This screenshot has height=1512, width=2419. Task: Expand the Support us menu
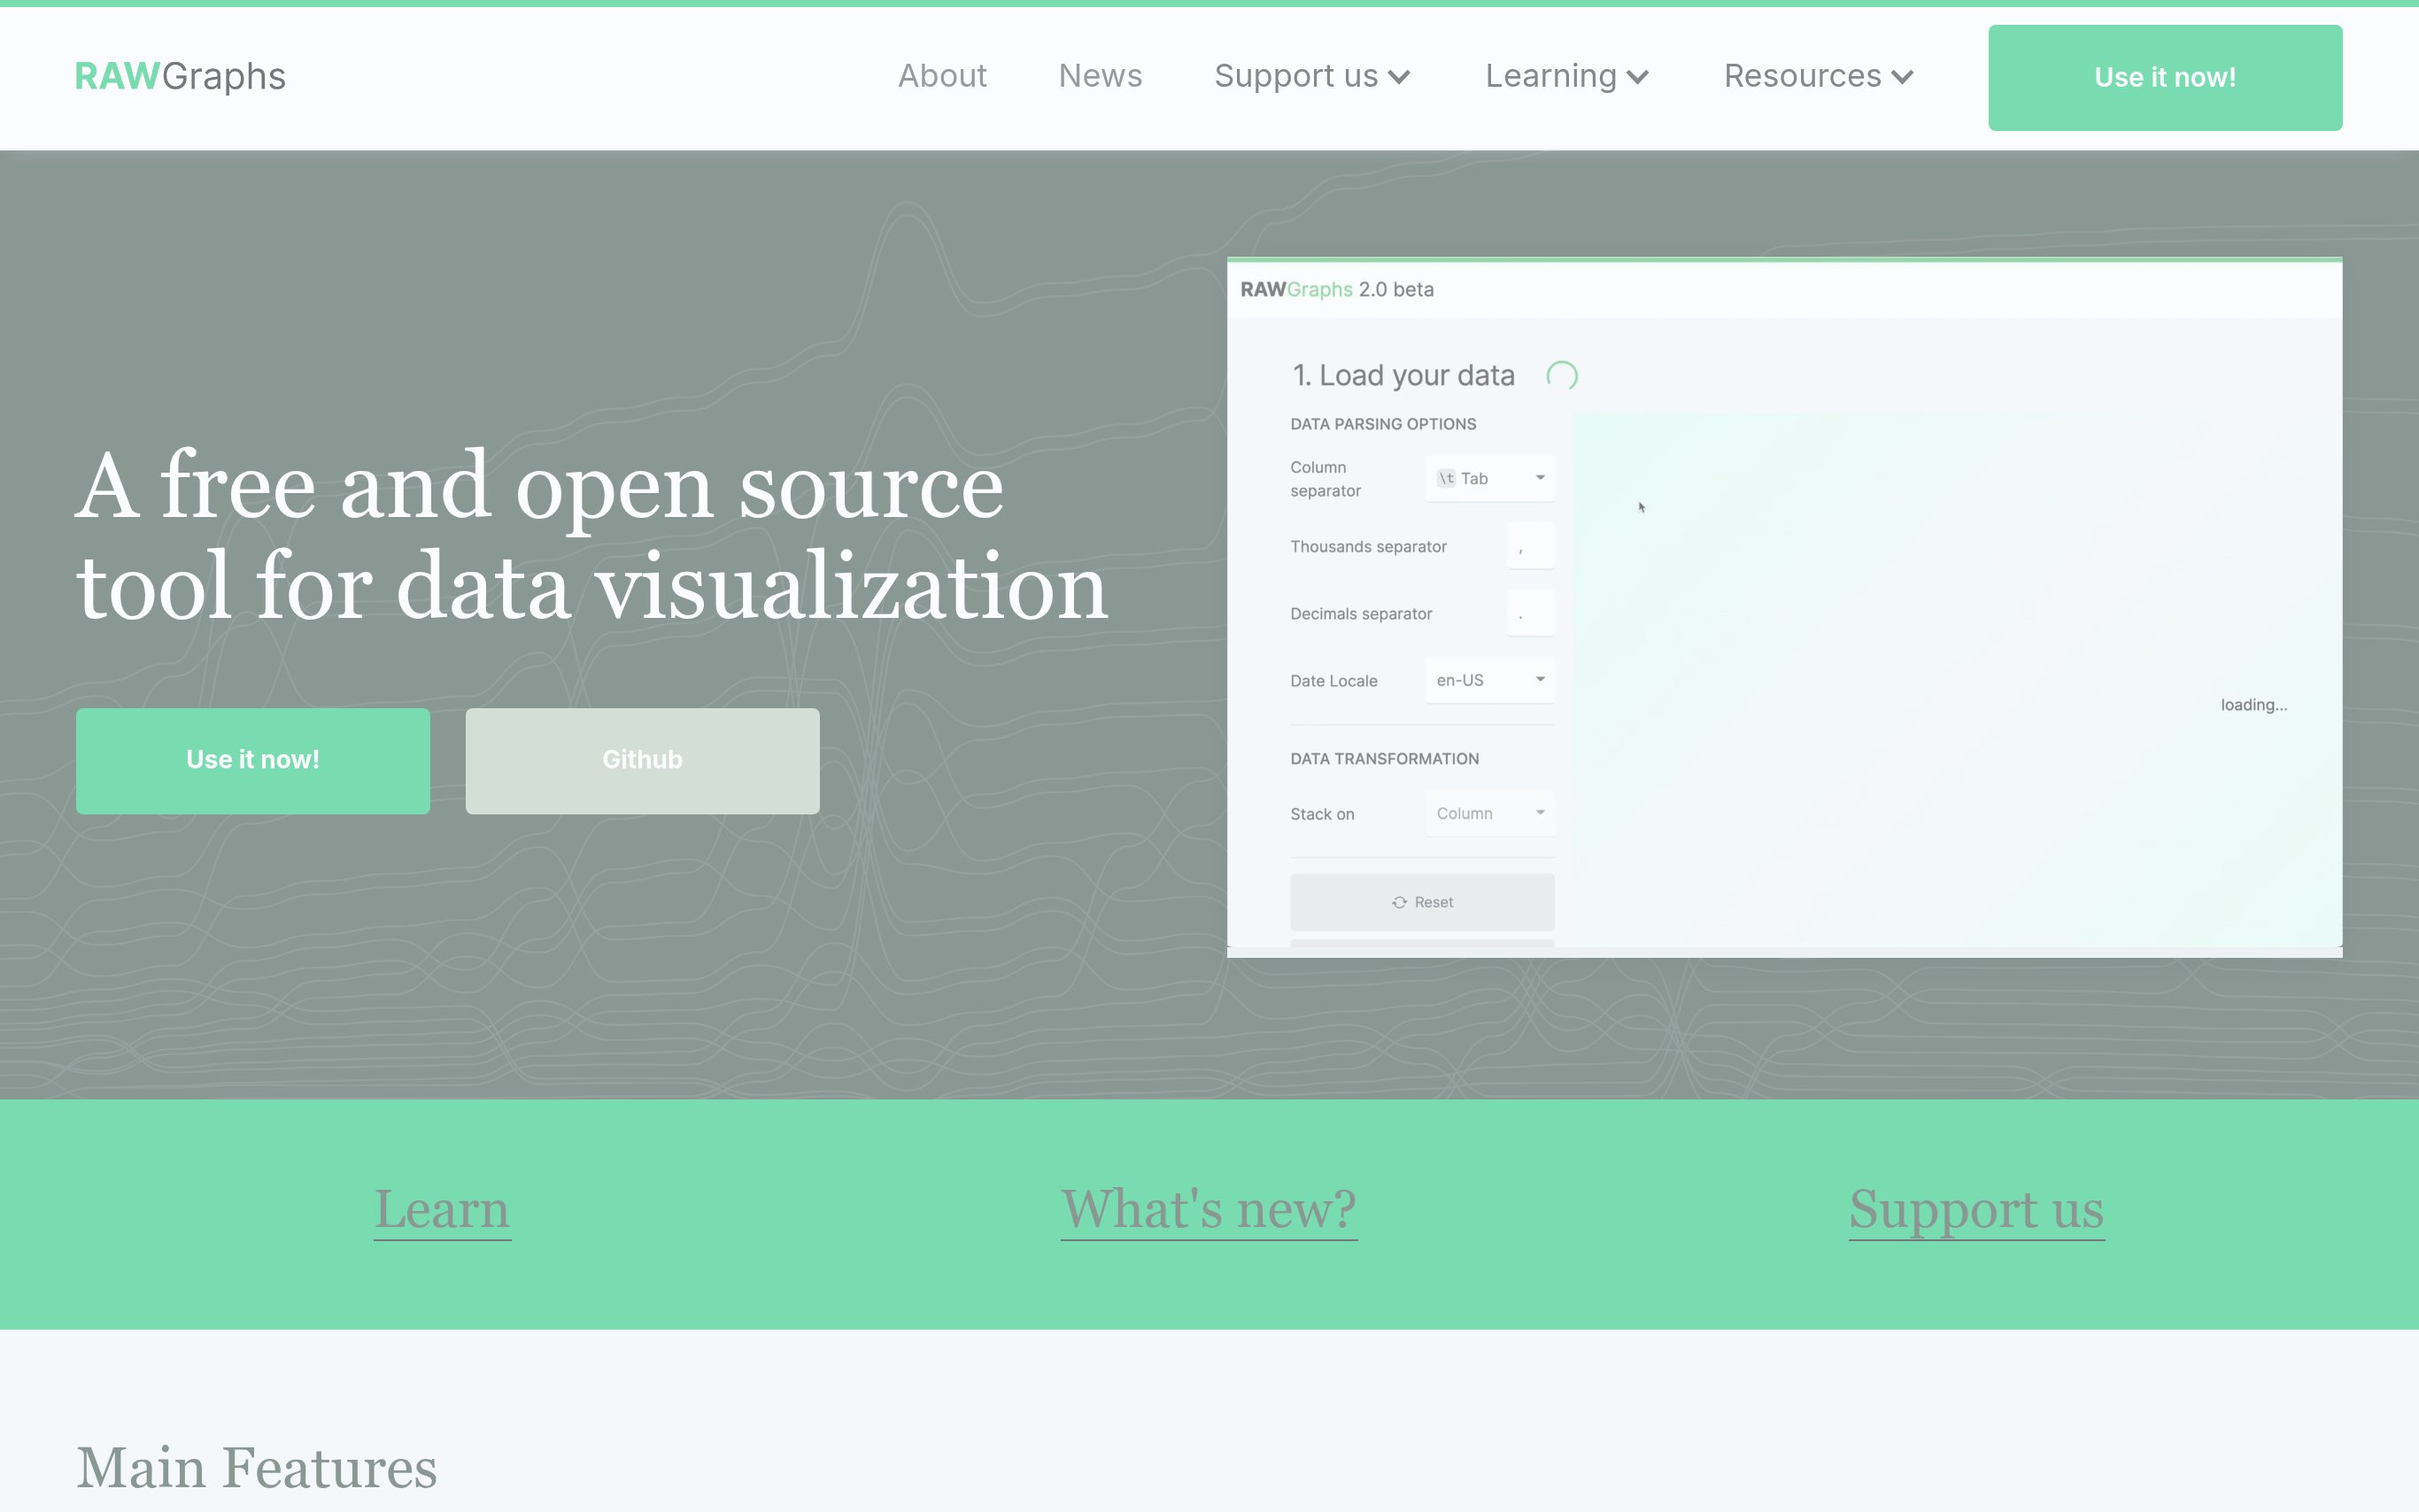(x=1296, y=76)
